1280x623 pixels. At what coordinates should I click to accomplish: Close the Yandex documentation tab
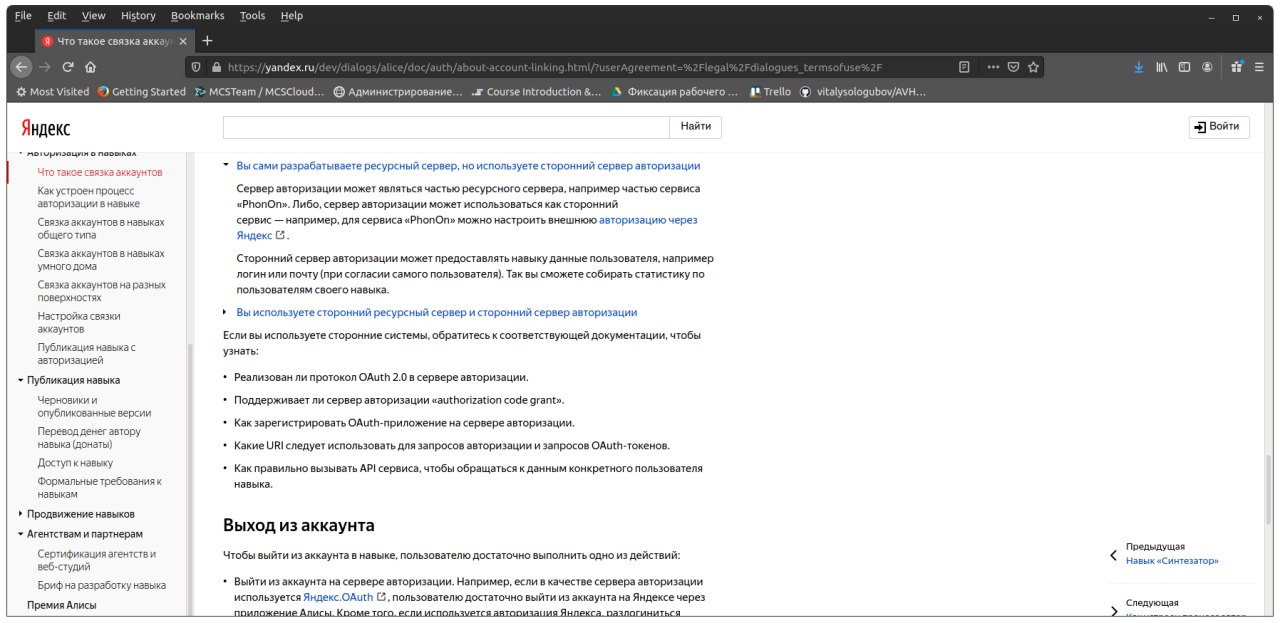[182, 41]
